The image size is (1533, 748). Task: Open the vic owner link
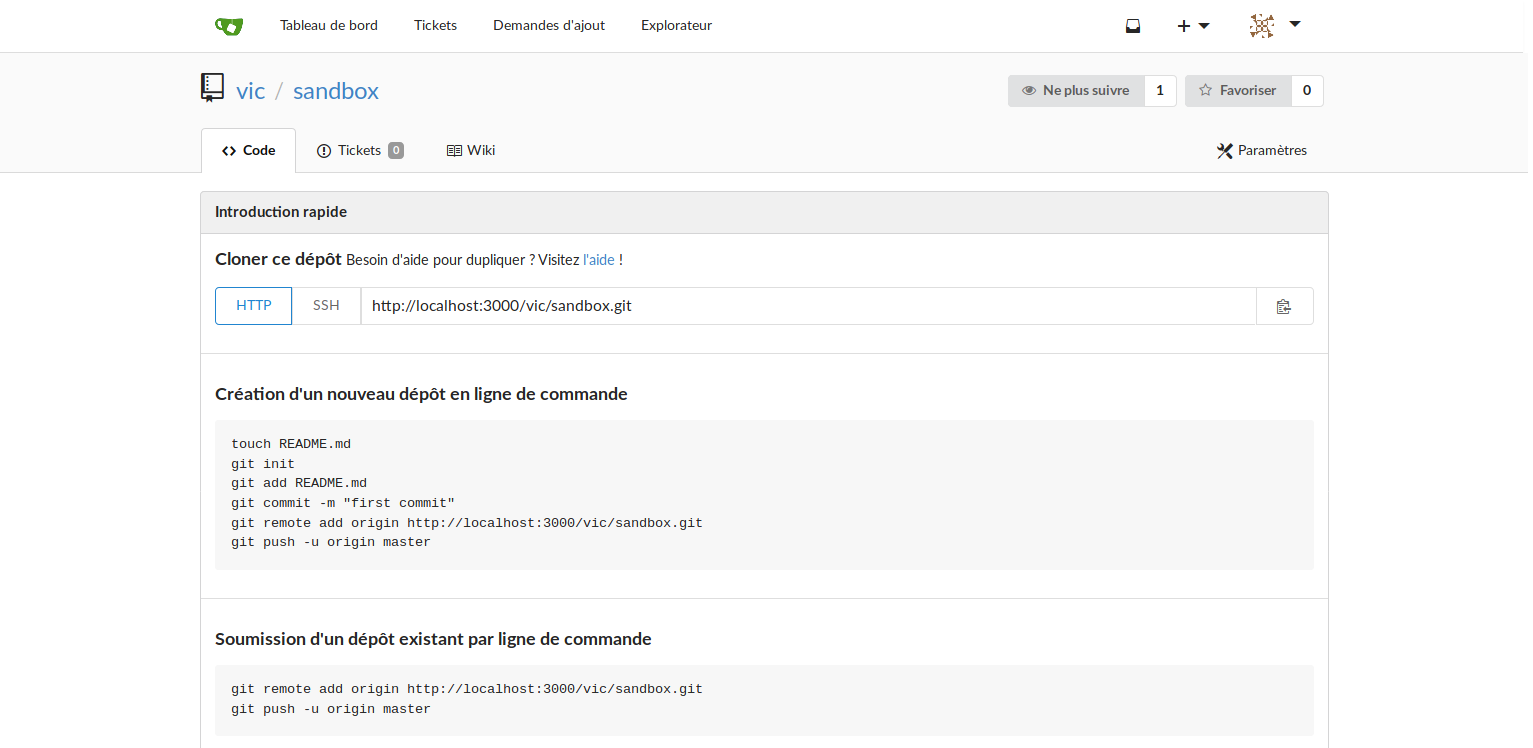tap(250, 91)
